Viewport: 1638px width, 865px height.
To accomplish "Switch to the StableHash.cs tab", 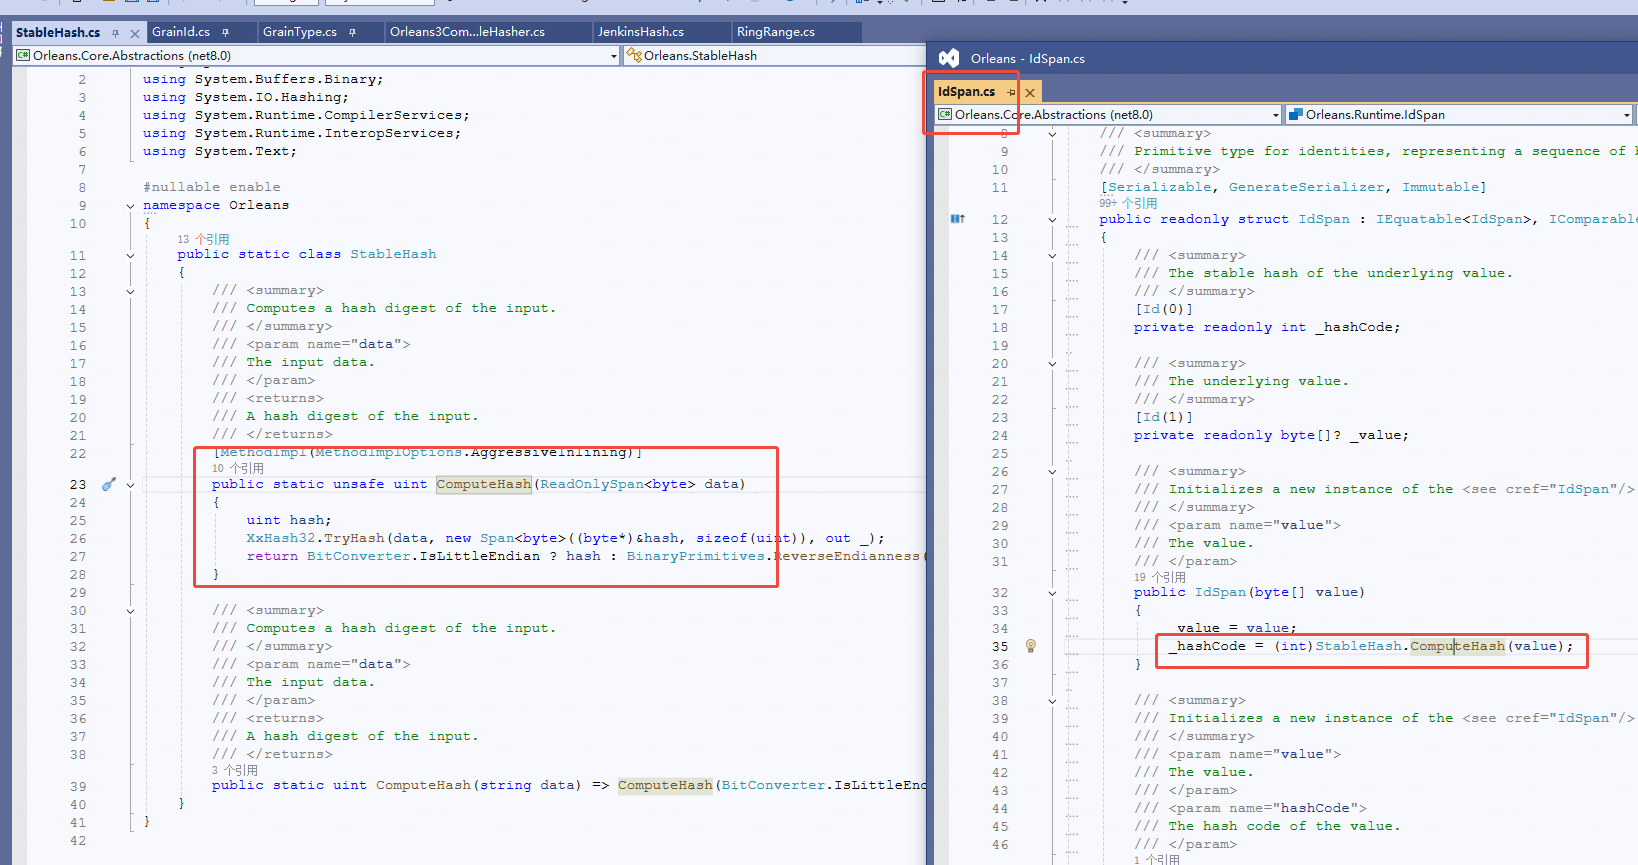I will [58, 33].
